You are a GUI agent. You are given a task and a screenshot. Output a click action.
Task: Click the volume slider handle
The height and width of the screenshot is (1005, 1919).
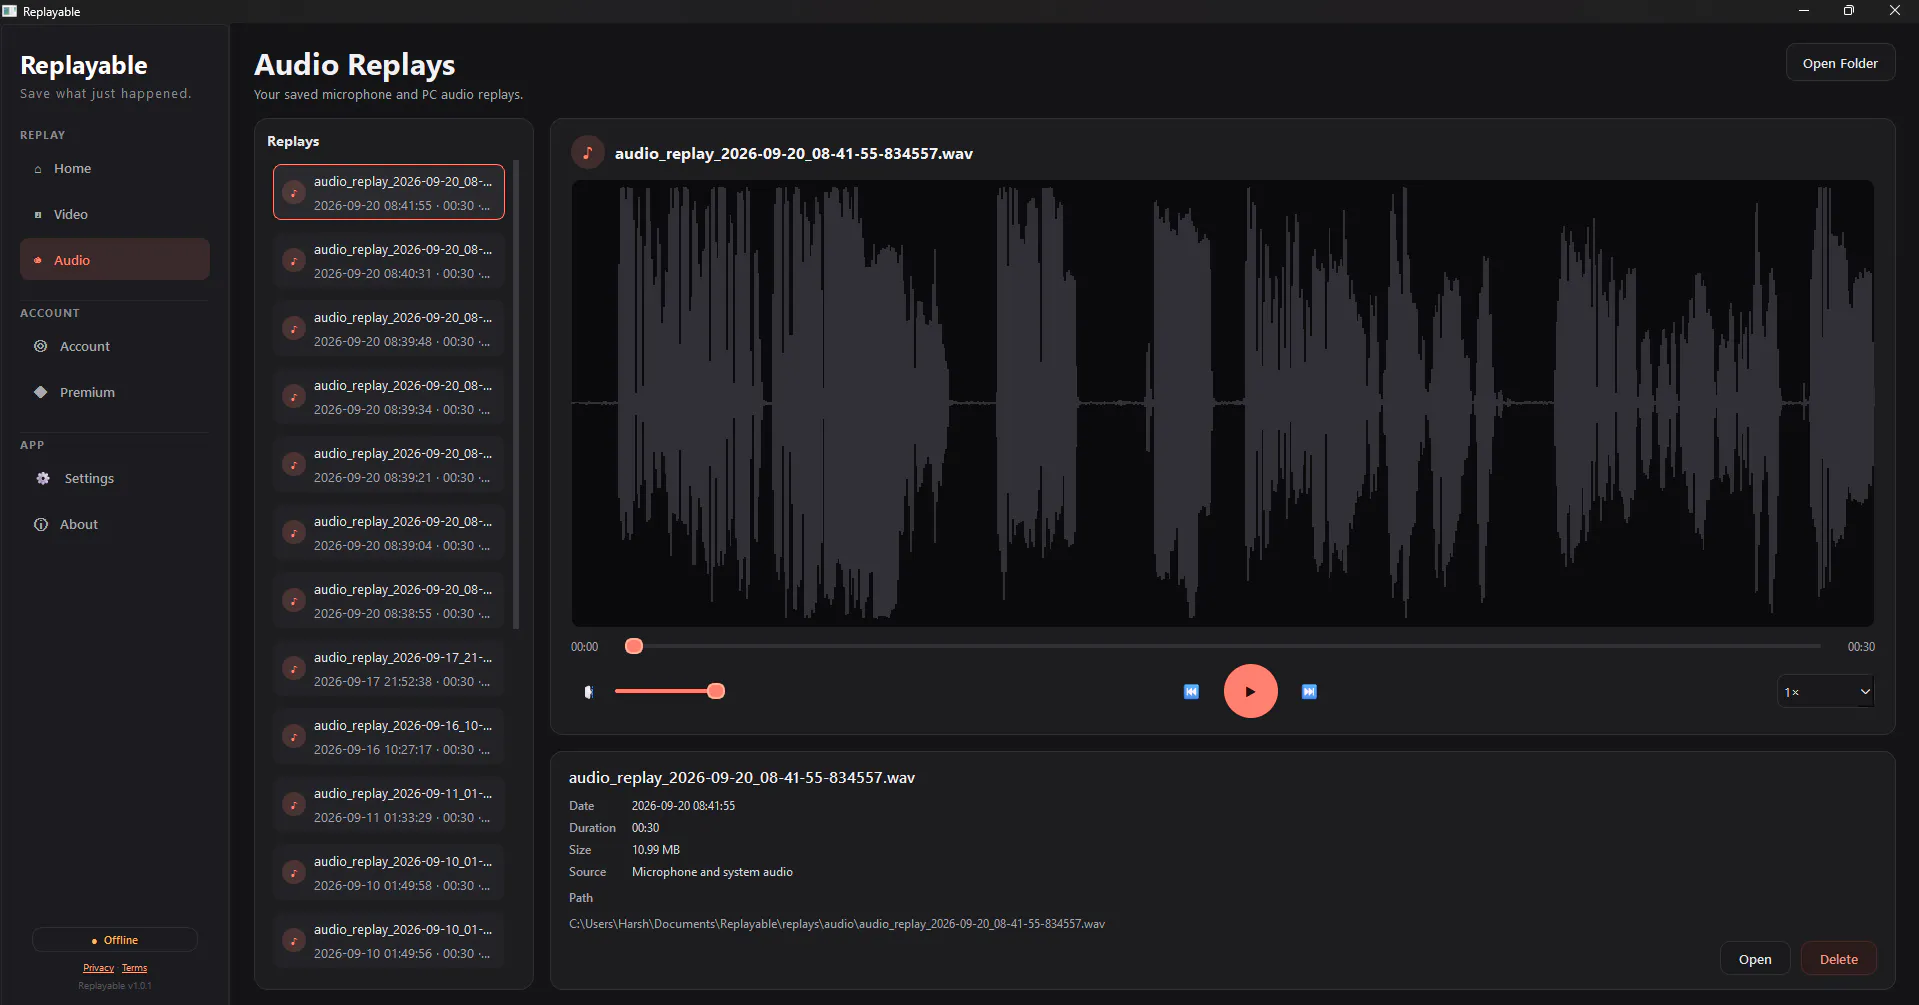click(716, 691)
